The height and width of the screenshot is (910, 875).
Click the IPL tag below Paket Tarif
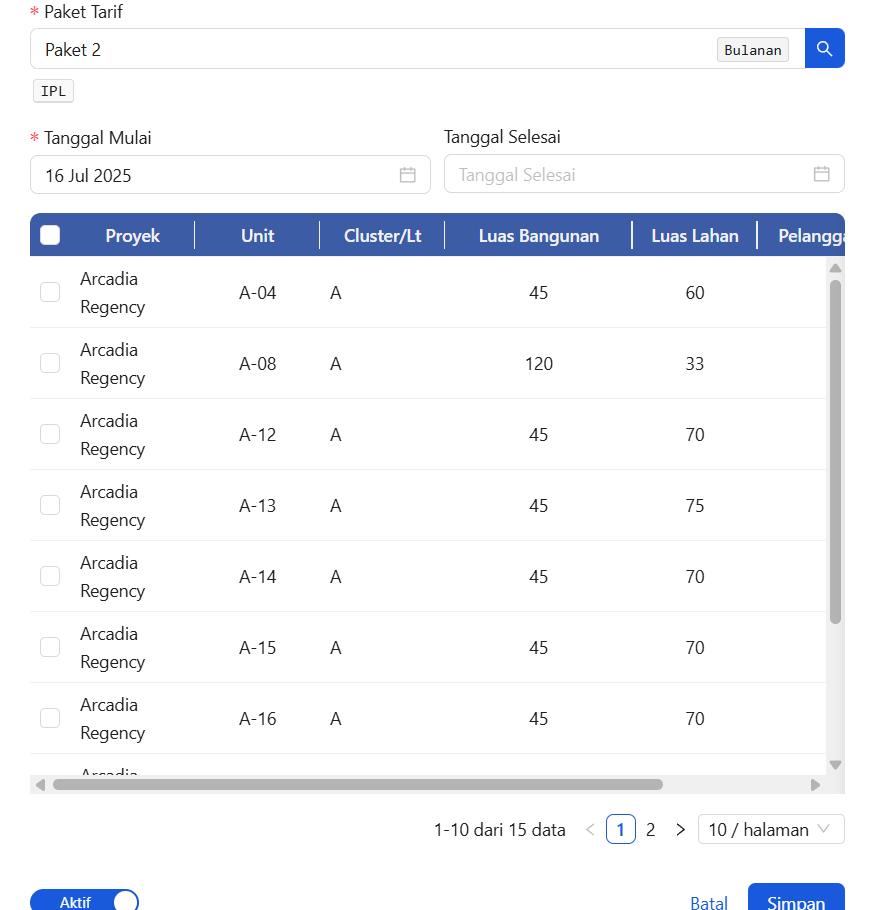coord(53,90)
